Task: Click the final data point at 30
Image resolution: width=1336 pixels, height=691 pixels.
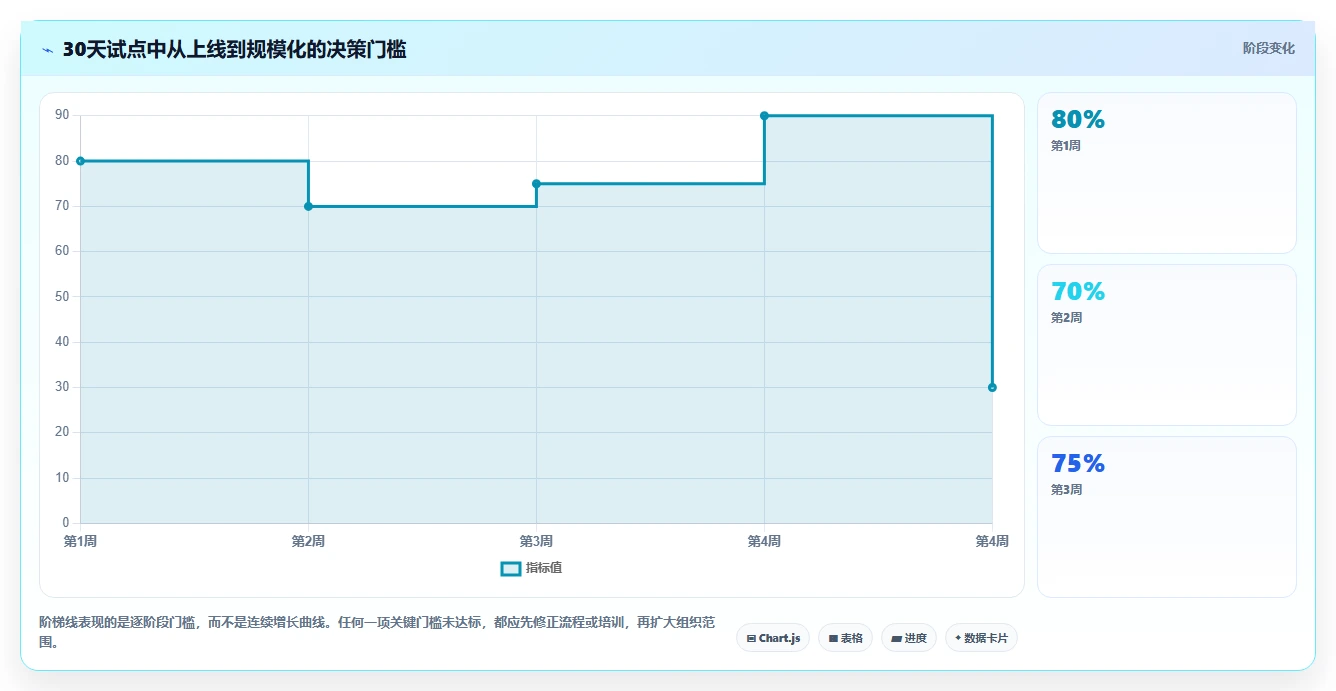Action: [x=992, y=387]
